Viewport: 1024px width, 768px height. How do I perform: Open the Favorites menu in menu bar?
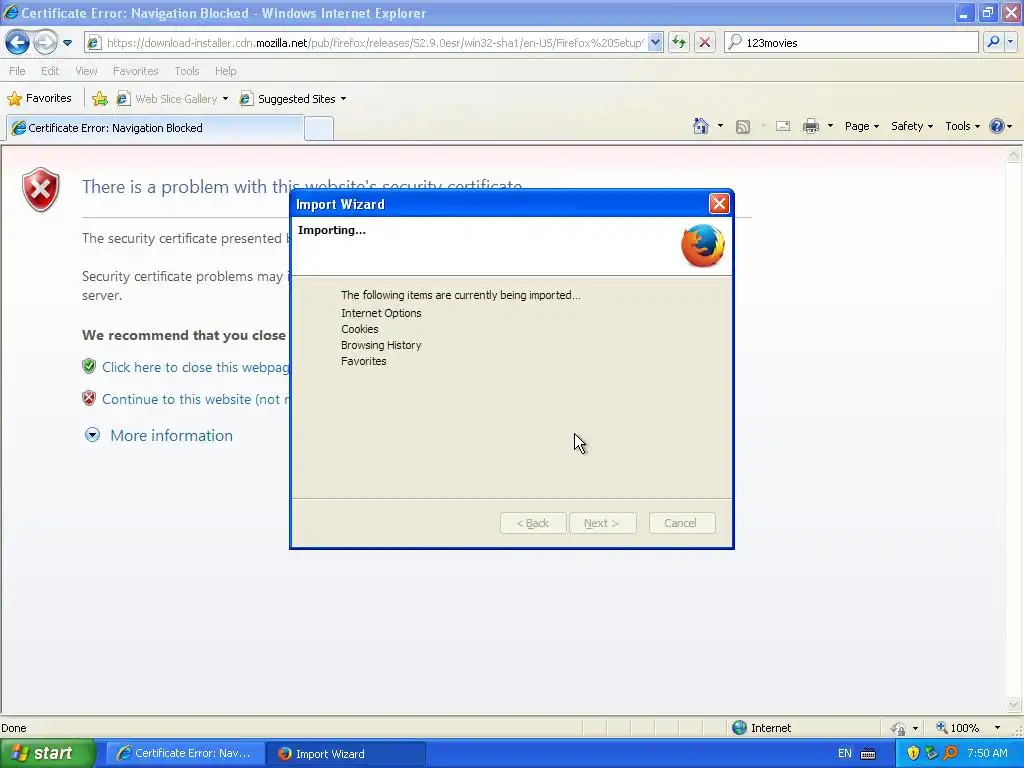click(135, 71)
